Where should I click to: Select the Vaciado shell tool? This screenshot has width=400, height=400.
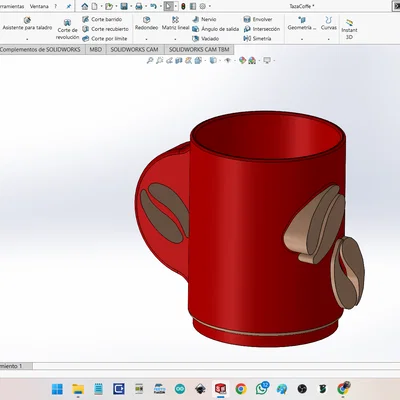(206, 39)
